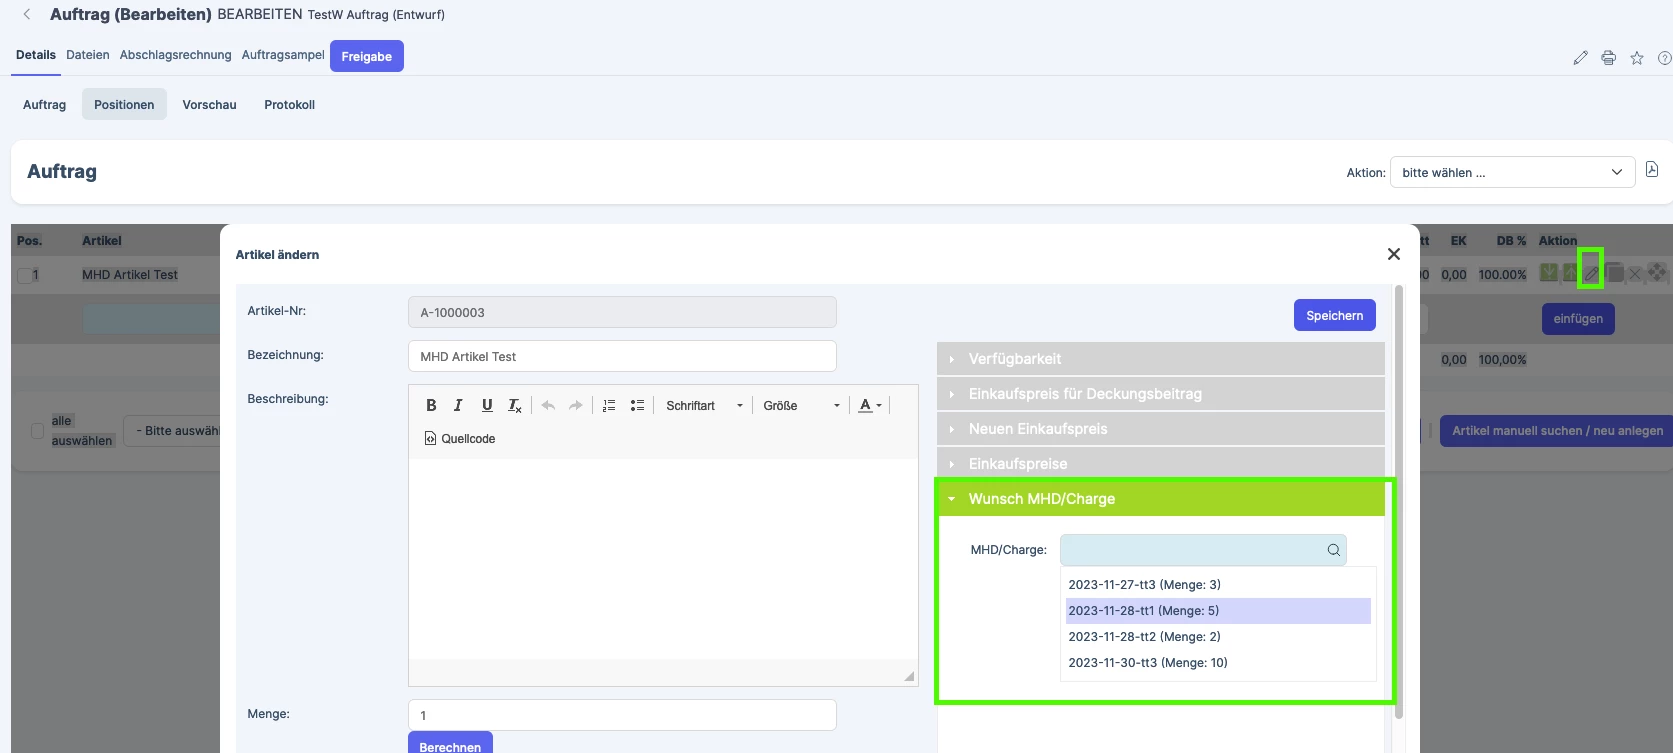Click the Menge input field
Screen dimensions: 1673x753
click(x=622, y=715)
